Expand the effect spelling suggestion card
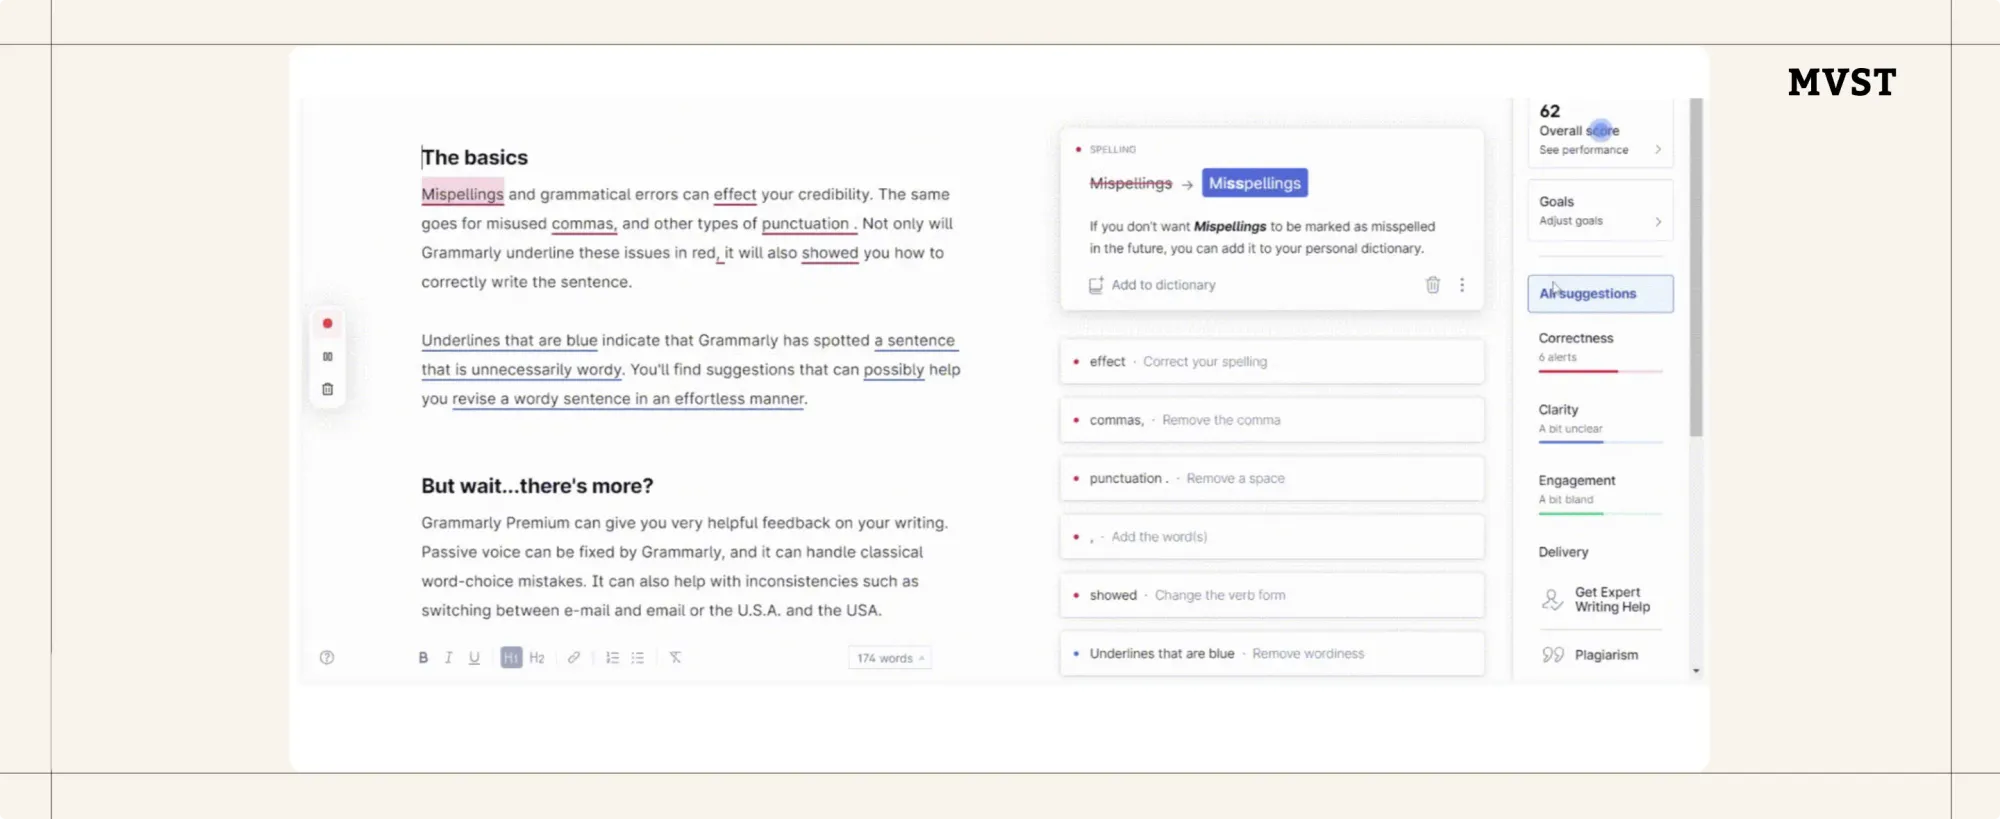Image resolution: width=2000 pixels, height=819 pixels. 1272,362
